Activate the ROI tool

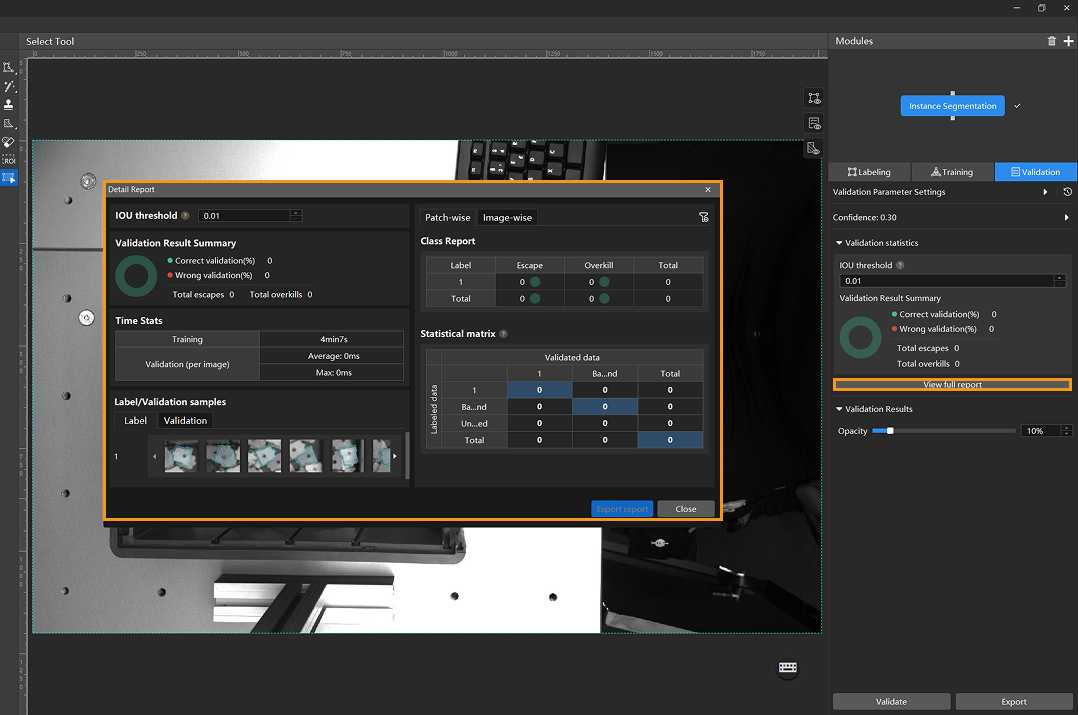point(8,160)
